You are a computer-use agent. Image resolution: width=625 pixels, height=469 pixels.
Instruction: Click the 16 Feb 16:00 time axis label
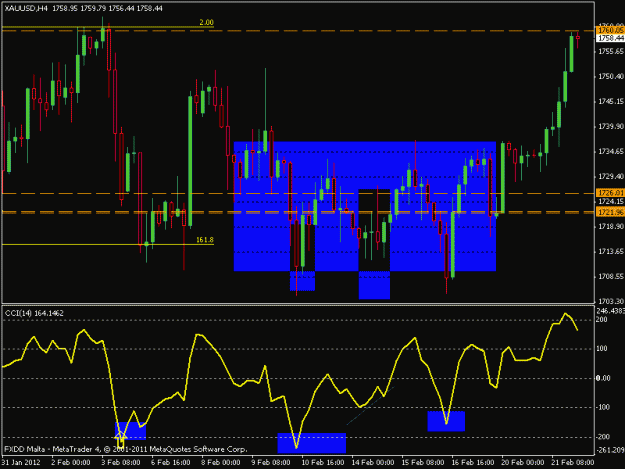click(x=472, y=462)
